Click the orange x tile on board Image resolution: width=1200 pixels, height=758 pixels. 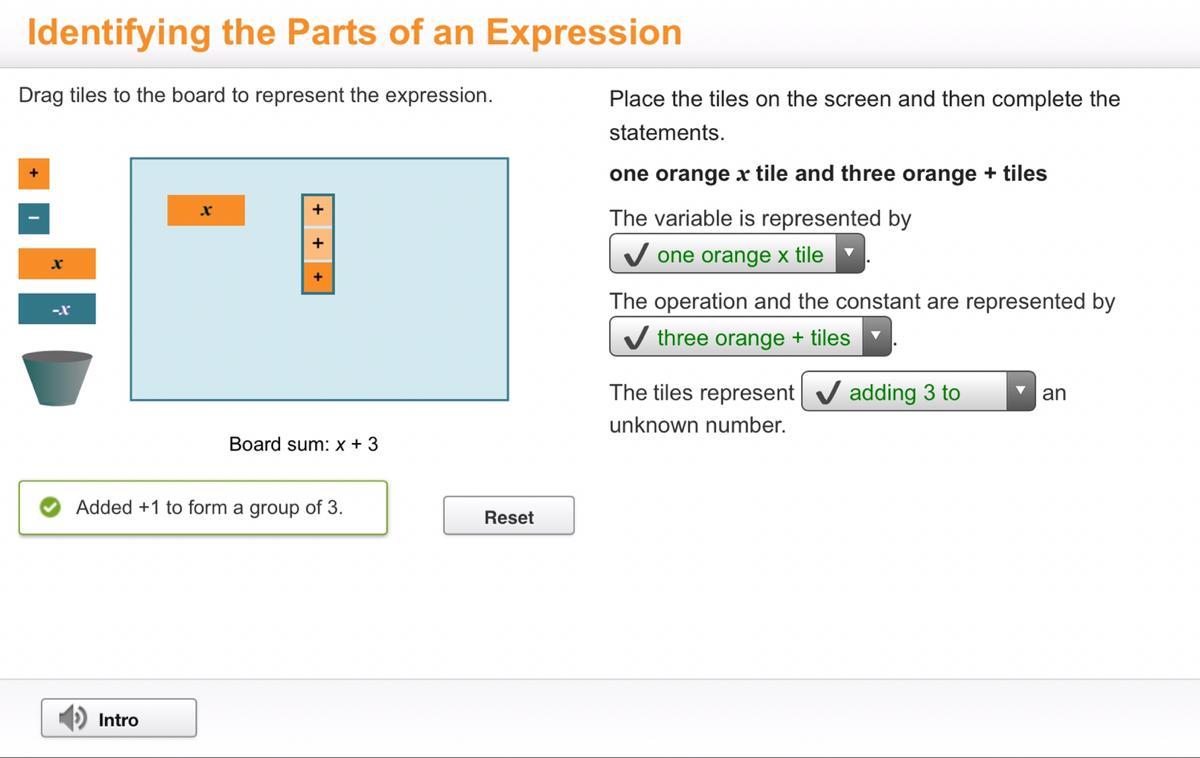(206, 210)
